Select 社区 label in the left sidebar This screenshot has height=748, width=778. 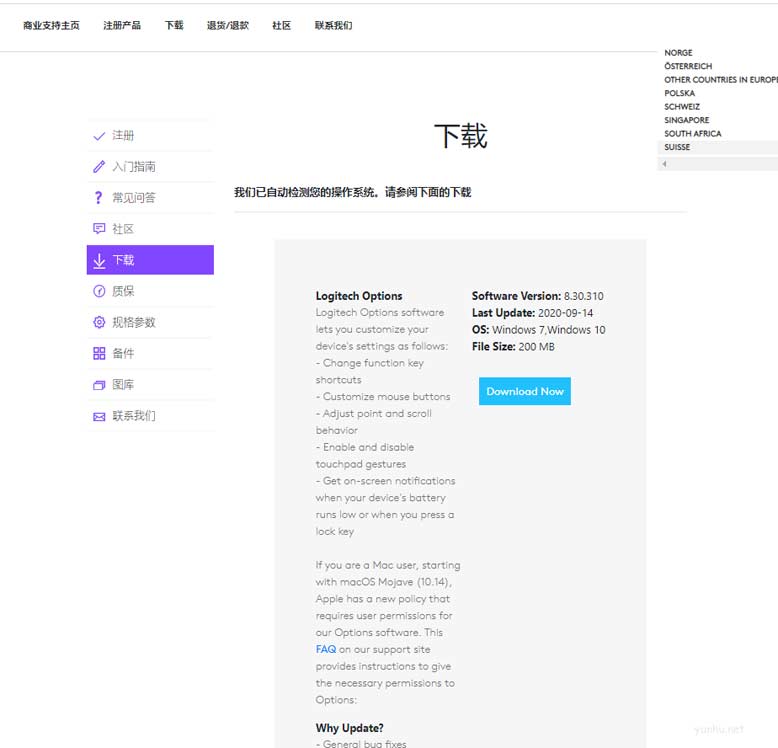point(123,229)
